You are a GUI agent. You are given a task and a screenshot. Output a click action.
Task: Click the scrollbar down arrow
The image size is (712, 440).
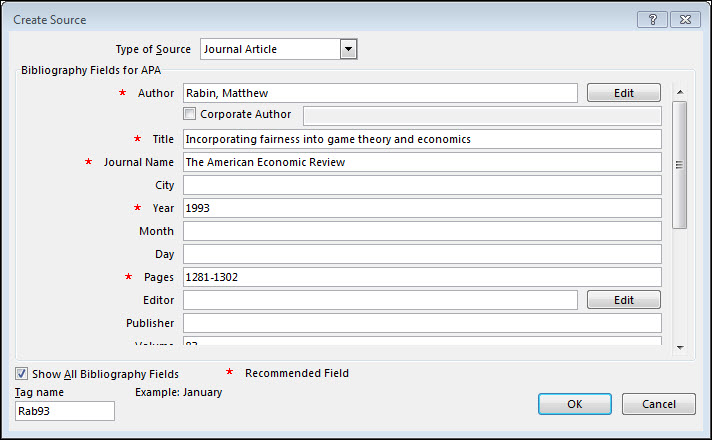tap(680, 348)
